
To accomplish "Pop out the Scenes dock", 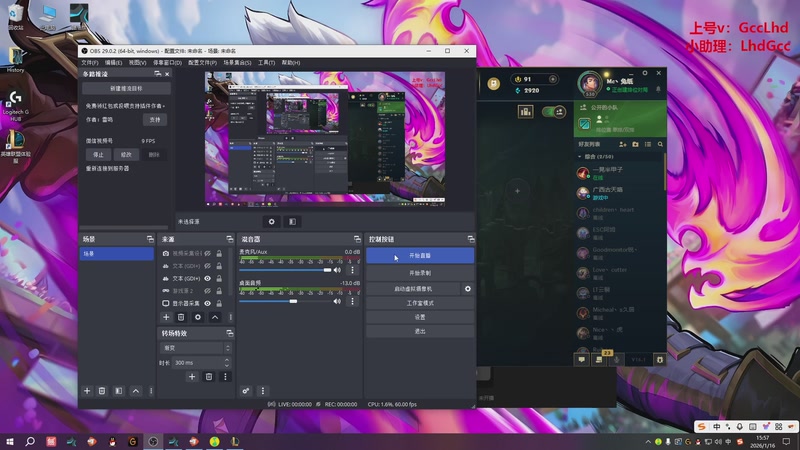I will (150, 239).
